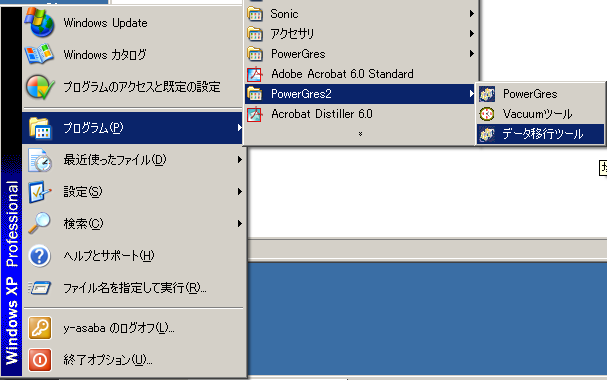Click the ヘルプとサポート question mark icon
This screenshot has width=607, height=380.
(x=39, y=256)
